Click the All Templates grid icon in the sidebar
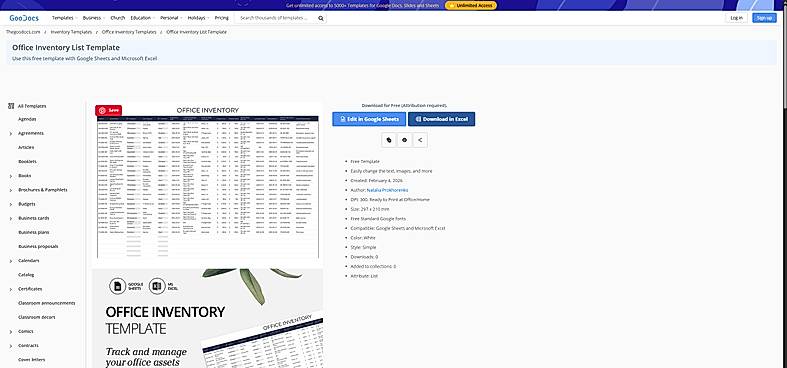Image resolution: width=787 pixels, height=368 pixels. click(x=11, y=106)
